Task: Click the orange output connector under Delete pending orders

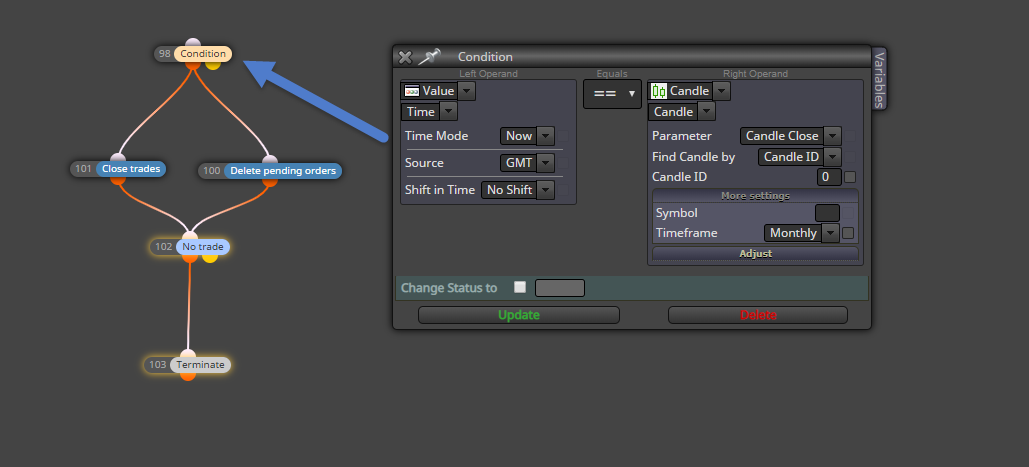Action: 270,182
